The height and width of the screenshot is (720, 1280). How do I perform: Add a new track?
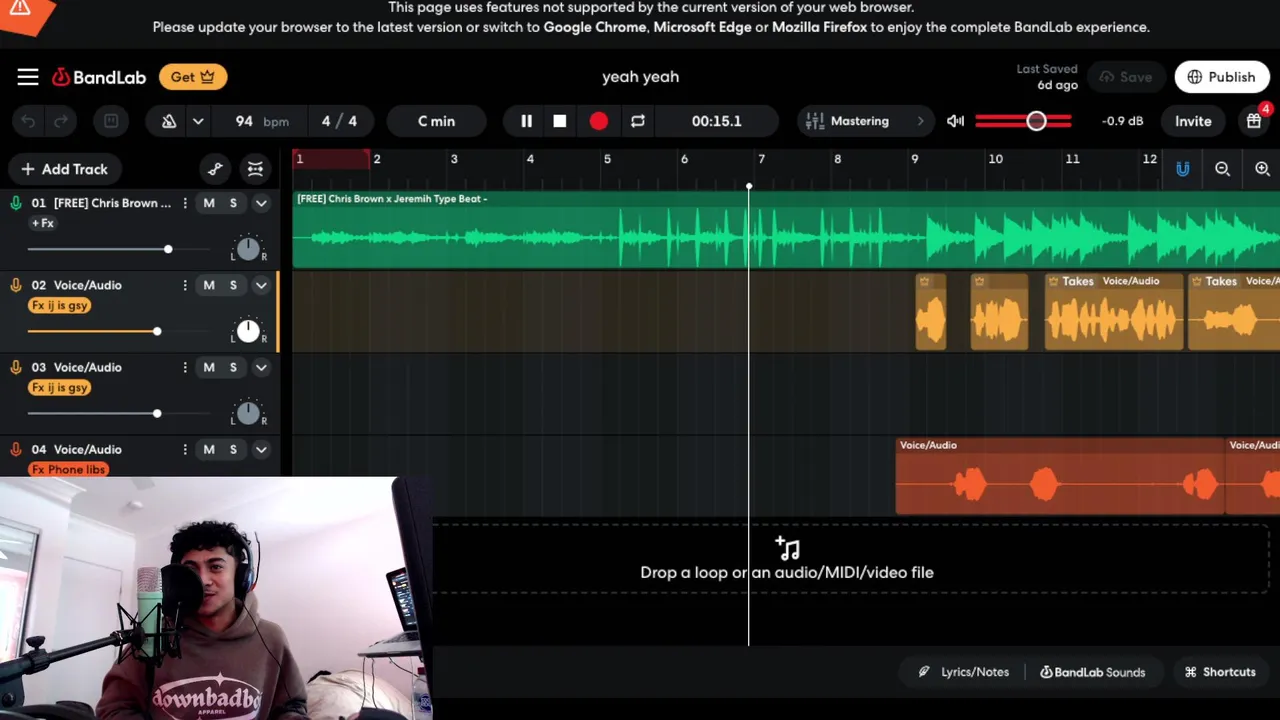click(64, 169)
